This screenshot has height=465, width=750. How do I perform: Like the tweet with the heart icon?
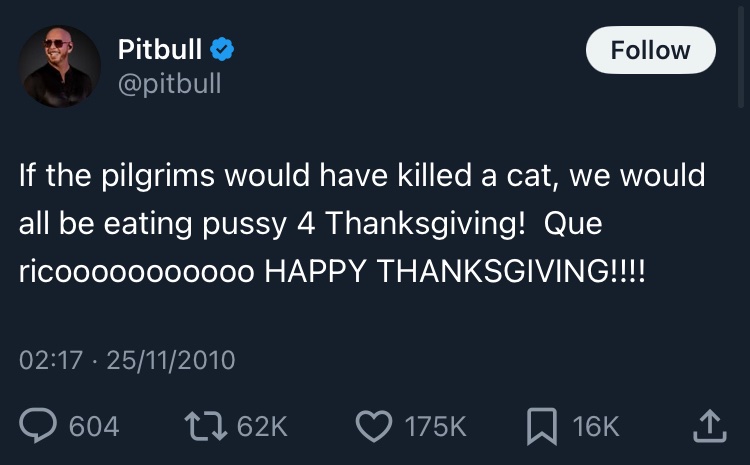pyautogui.click(x=374, y=427)
